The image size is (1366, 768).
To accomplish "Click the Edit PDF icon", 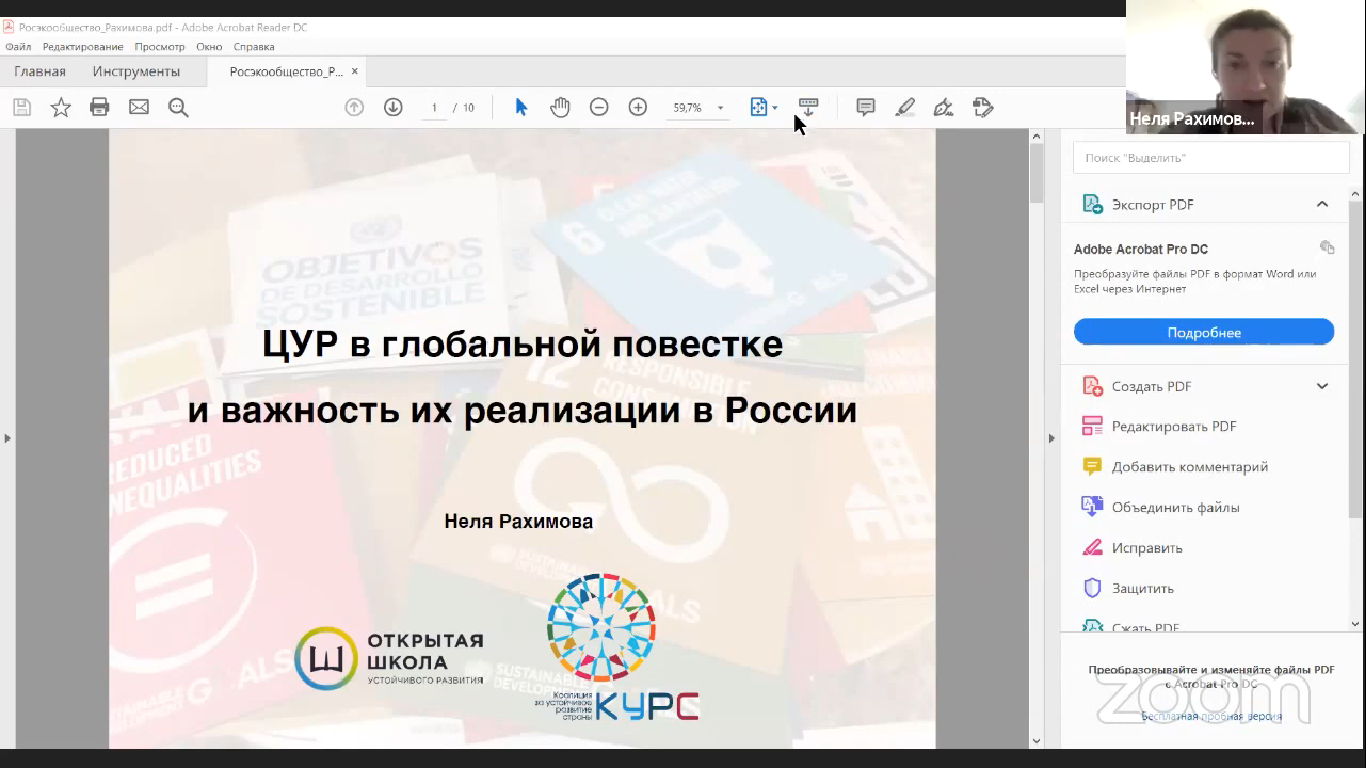I will (x=1092, y=426).
